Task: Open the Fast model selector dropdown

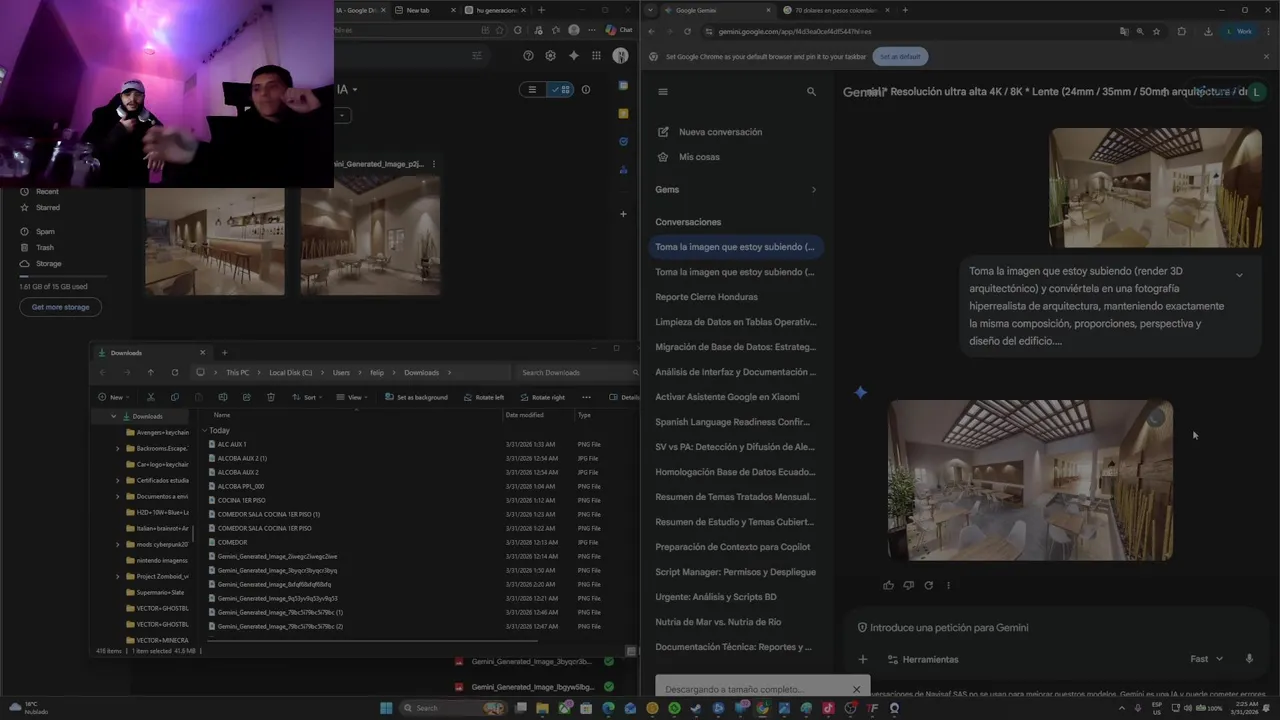Action: coord(1206,659)
